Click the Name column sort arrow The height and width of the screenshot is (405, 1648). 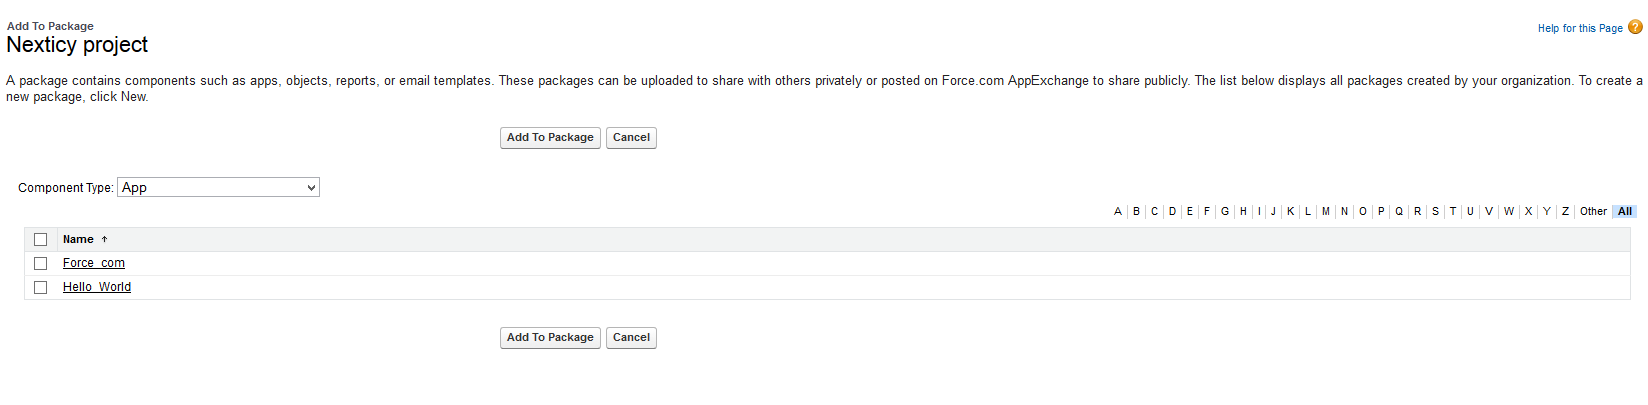tap(104, 240)
